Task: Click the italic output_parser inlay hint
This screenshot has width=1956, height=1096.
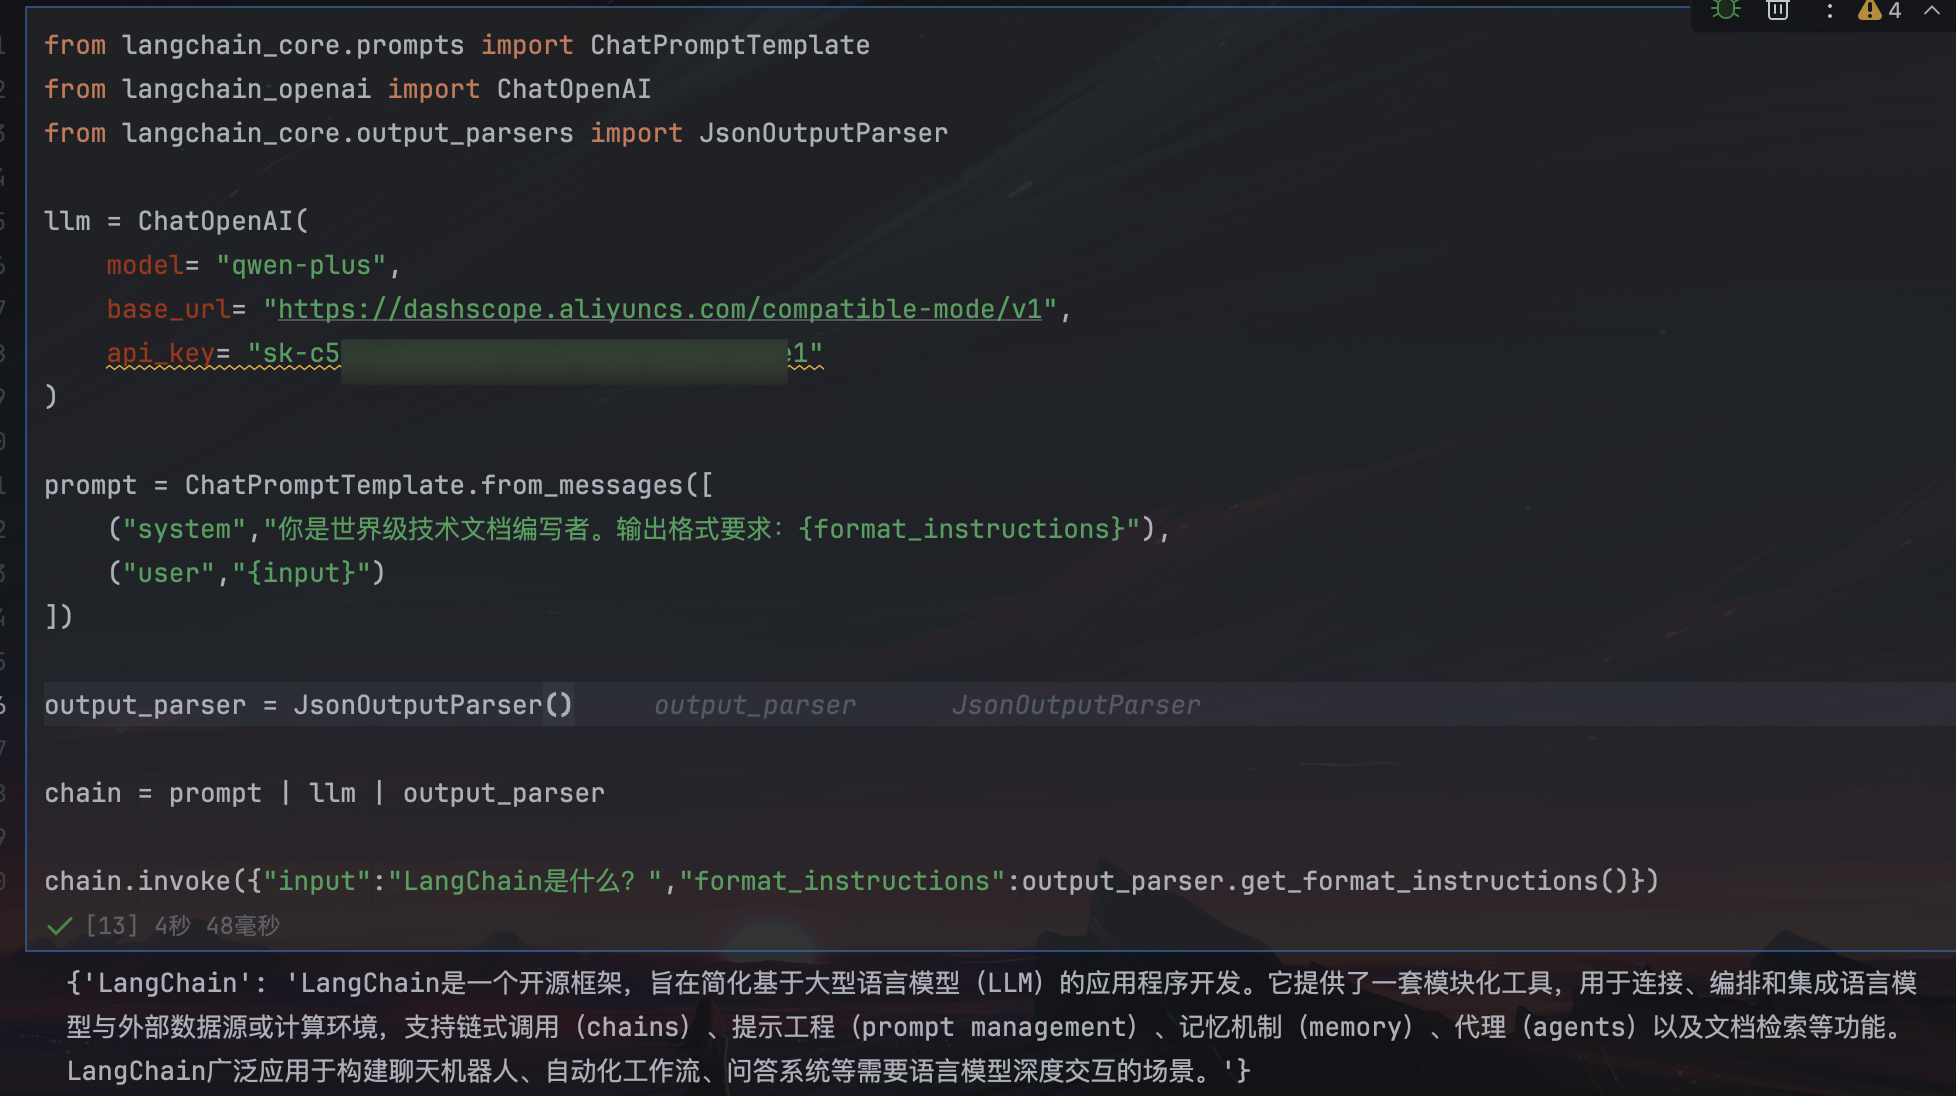Action: (755, 705)
